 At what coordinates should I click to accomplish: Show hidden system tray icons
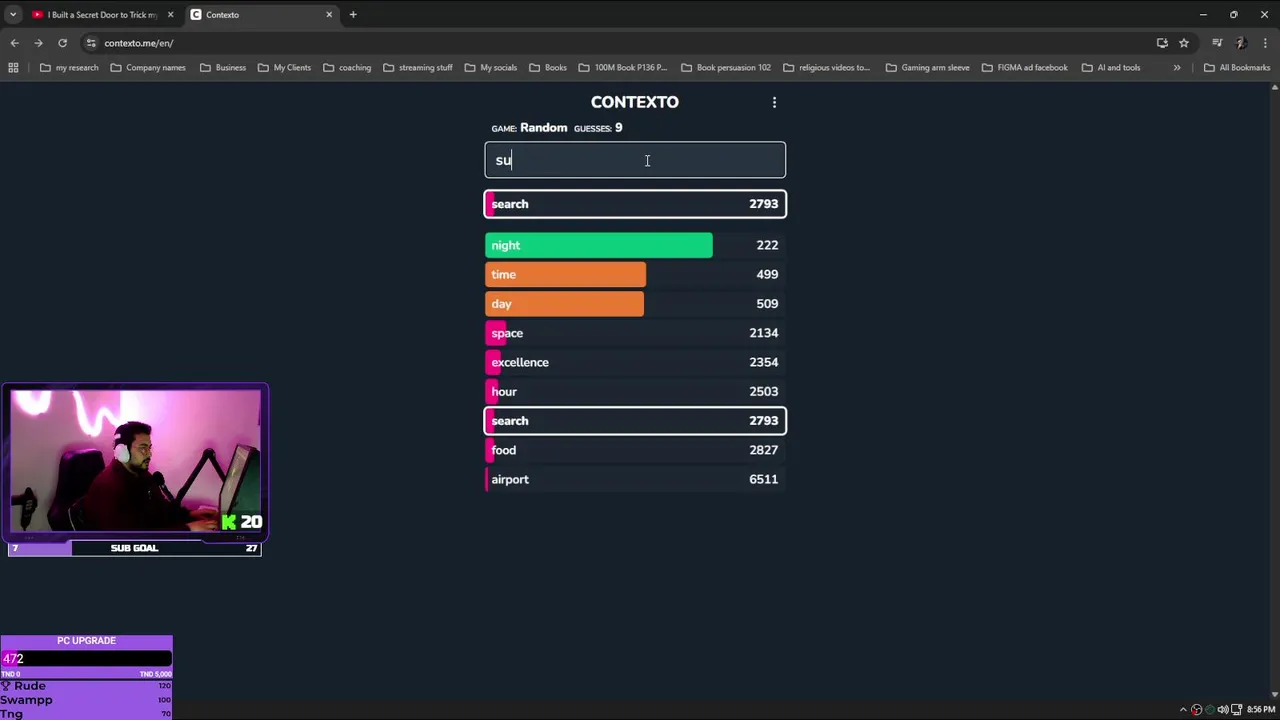pos(1183,710)
